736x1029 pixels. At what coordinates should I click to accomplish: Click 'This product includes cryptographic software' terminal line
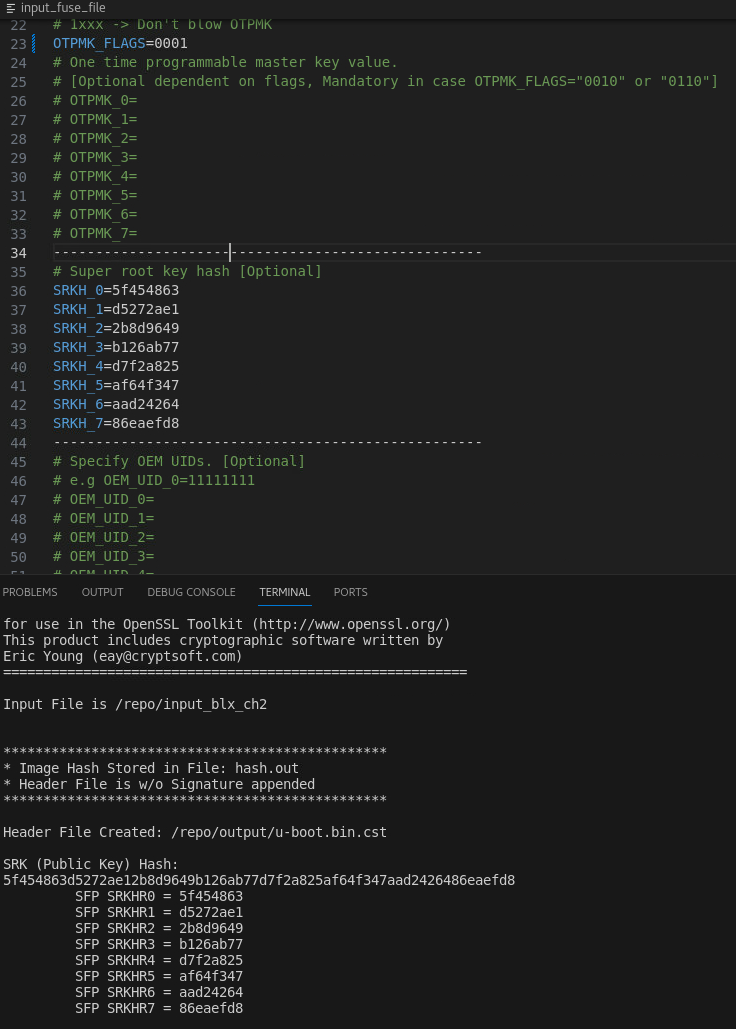pos(223,640)
